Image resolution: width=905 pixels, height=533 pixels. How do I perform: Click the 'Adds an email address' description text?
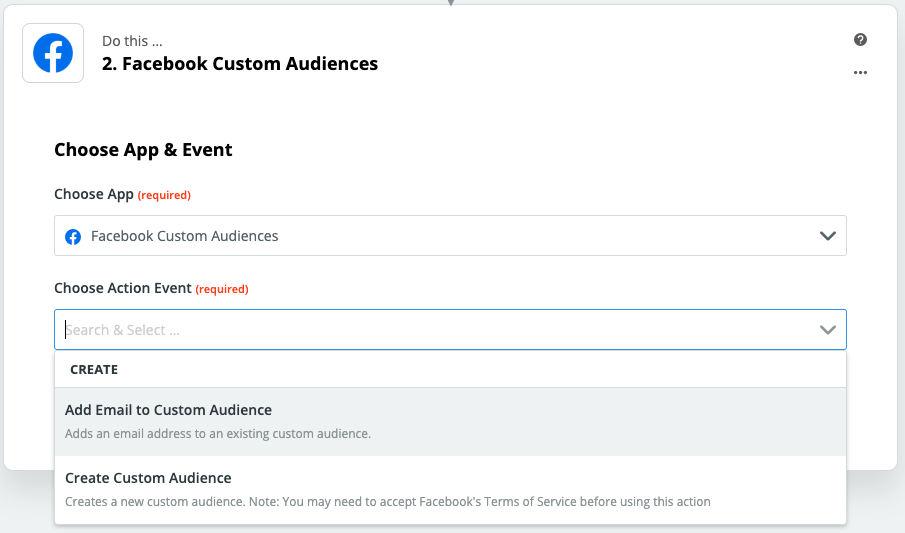(x=218, y=434)
